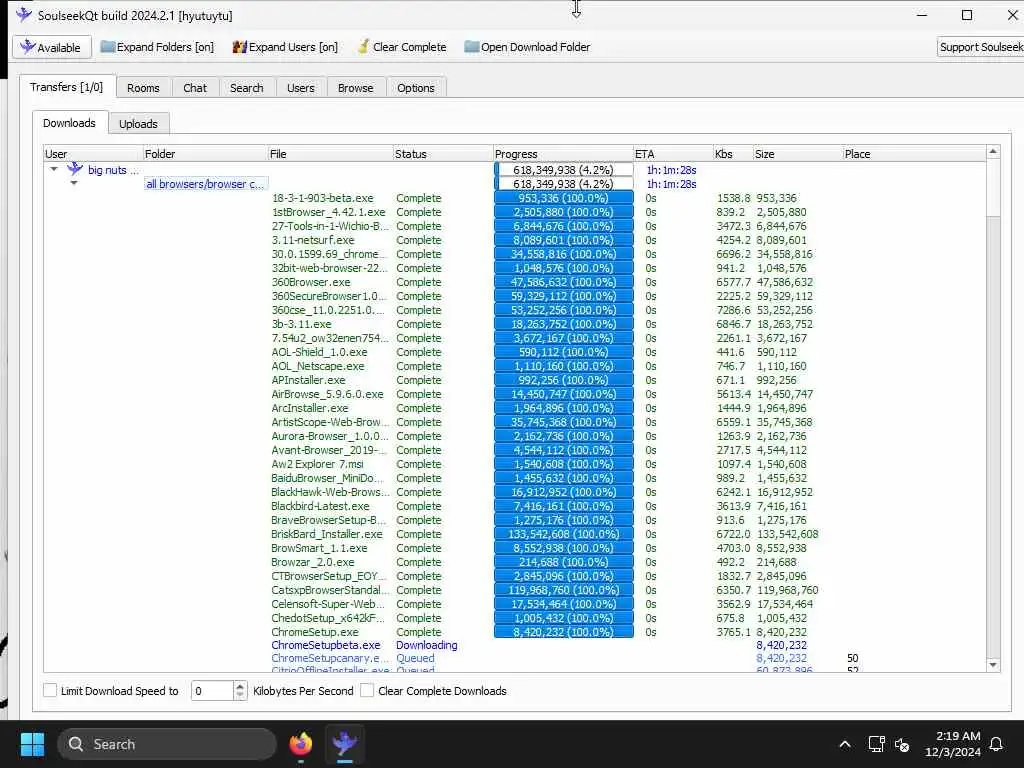Click the Expand Users [on] button
The width and height of the screenshot is (1024, 768).
click(285, 47)
